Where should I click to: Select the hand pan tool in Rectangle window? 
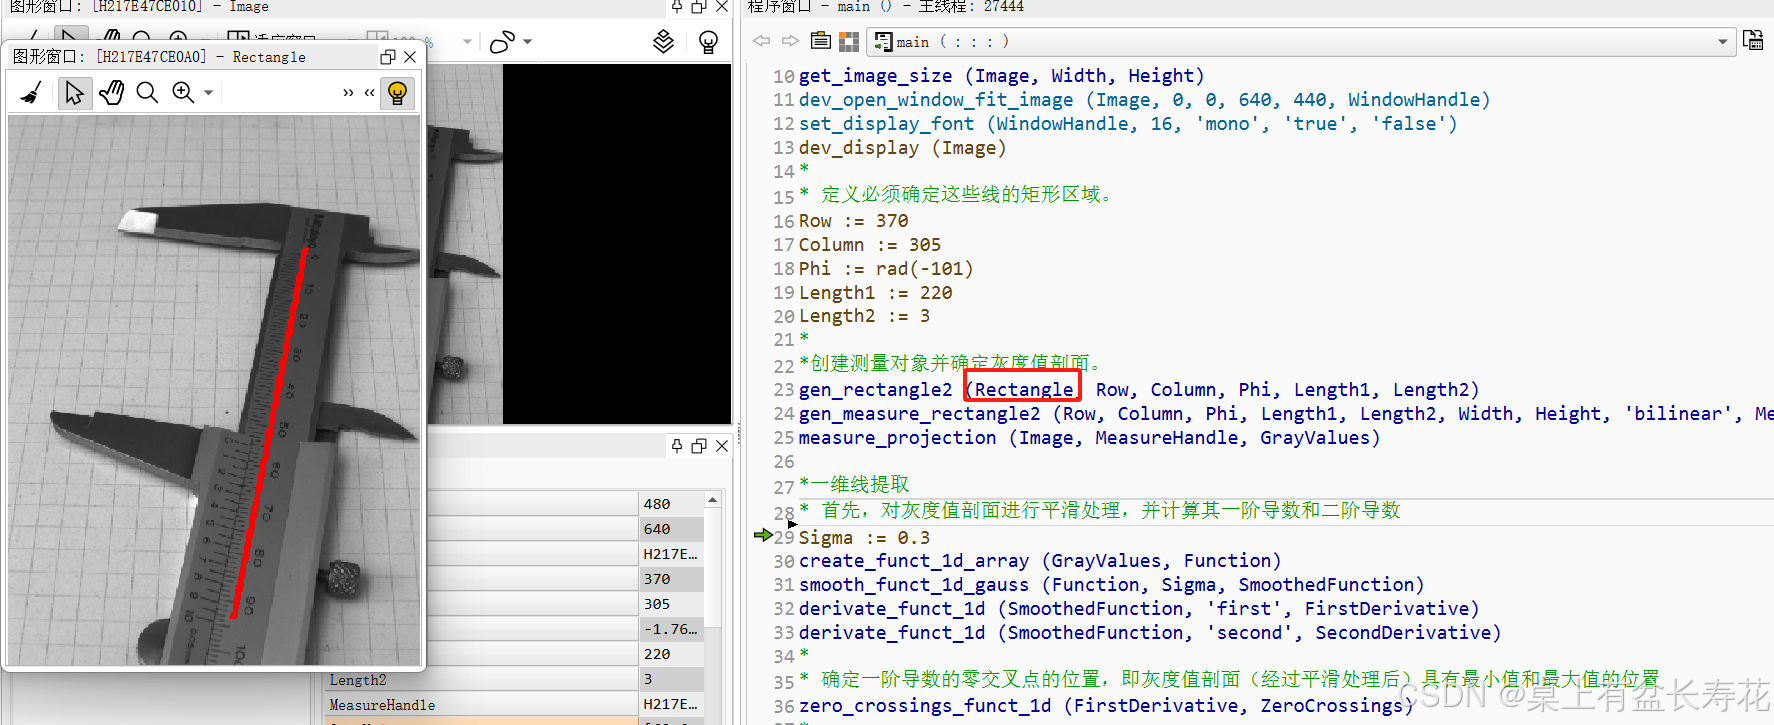click(111, 93)
